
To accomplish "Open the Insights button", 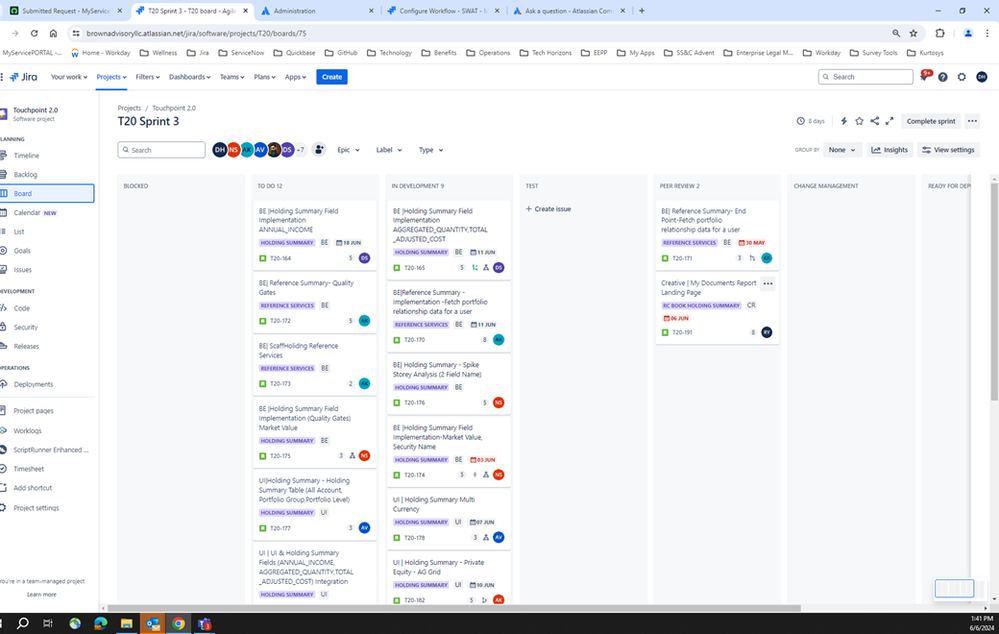I will tap(889, 150).
